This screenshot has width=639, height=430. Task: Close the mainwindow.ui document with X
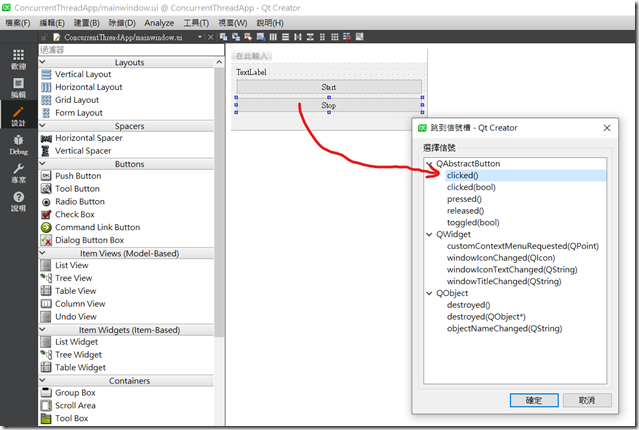210,37
